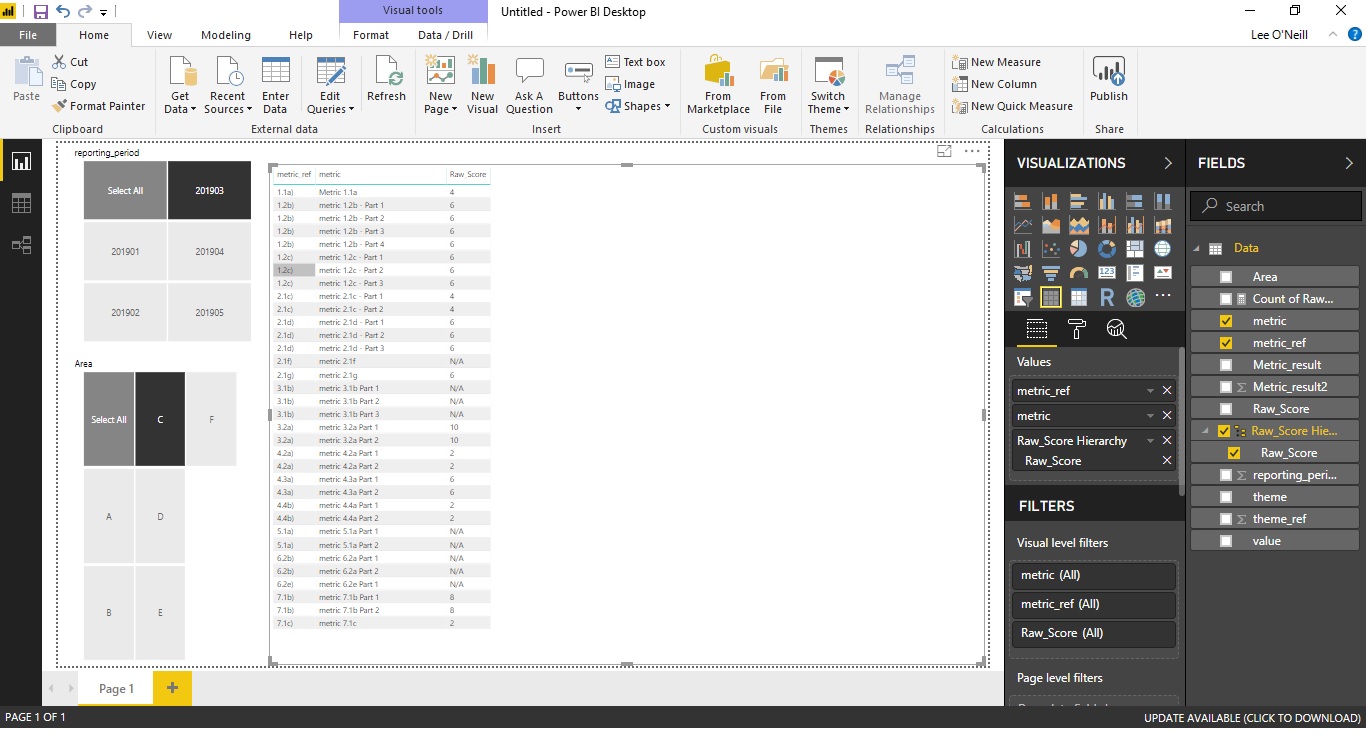Check the Metric_result field checkbox

click(1226, 365)
